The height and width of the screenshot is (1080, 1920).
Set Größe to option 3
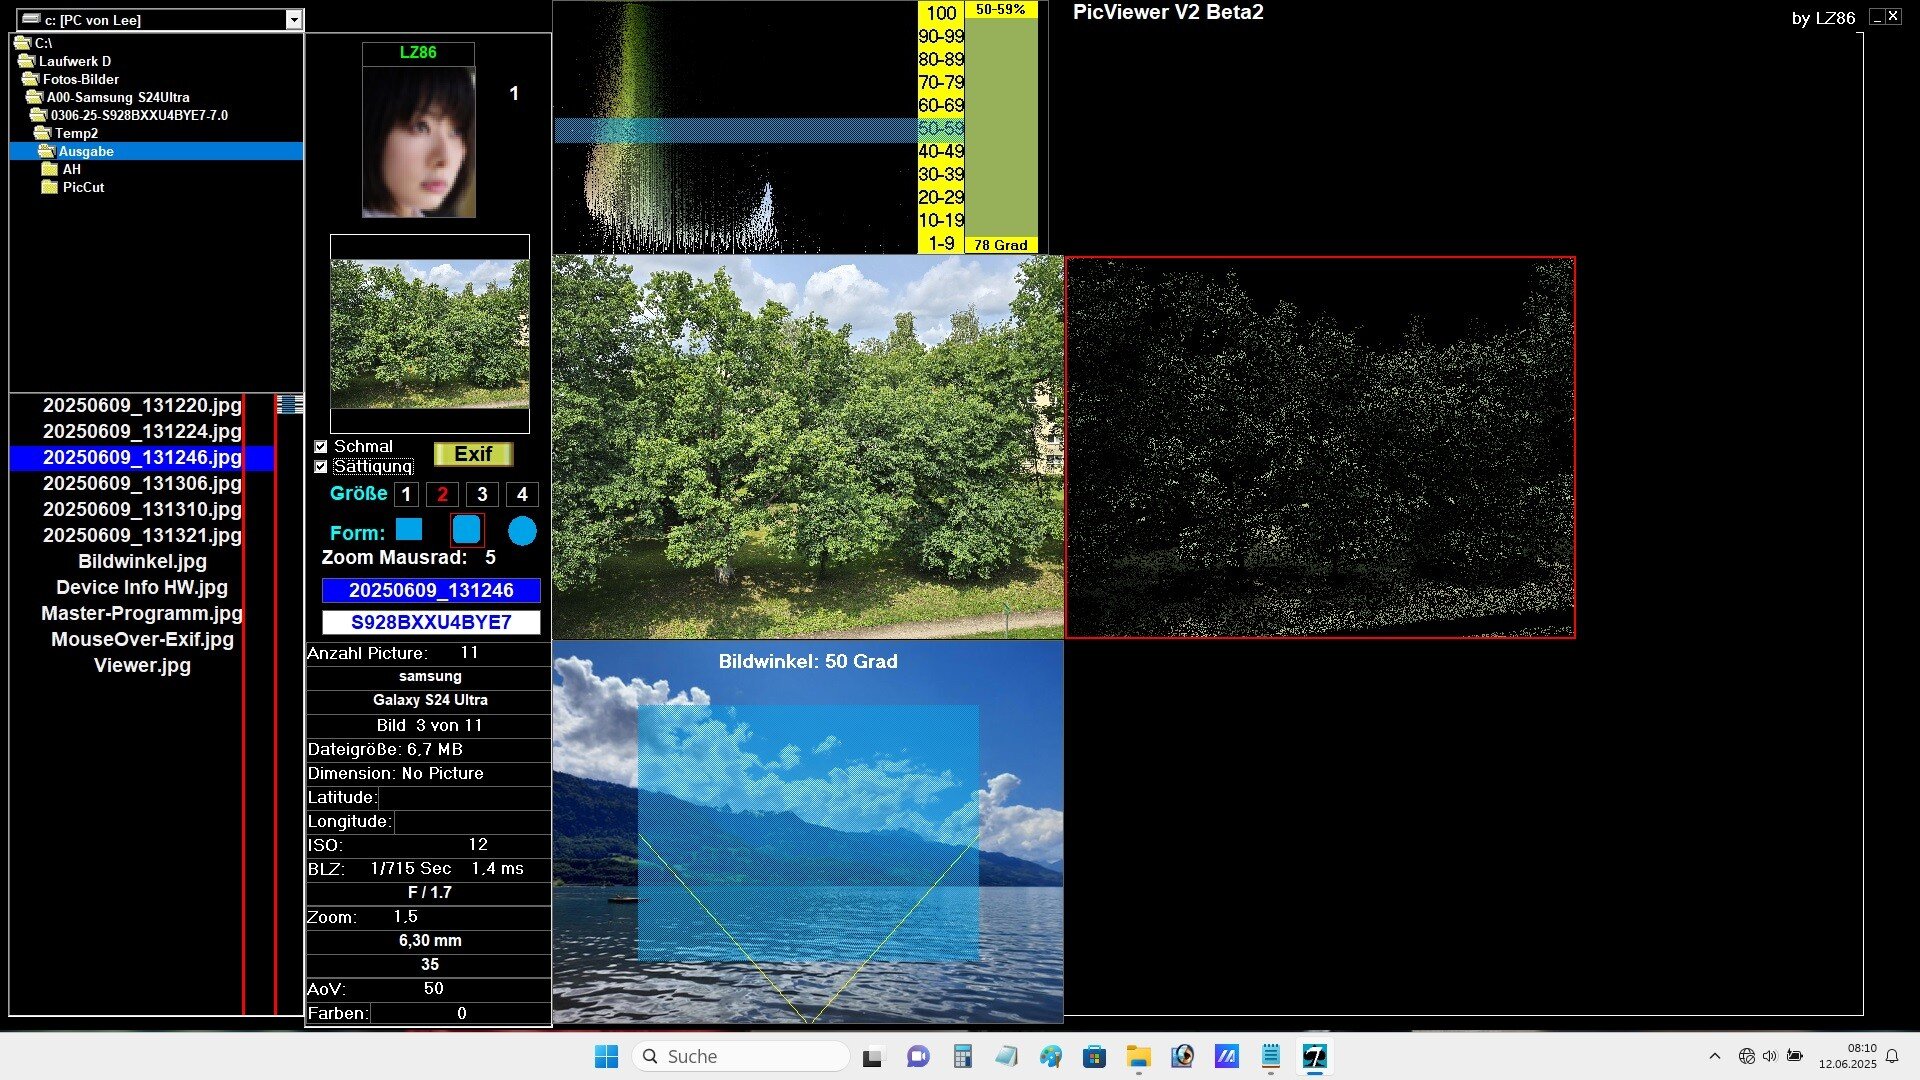(482, 494)
